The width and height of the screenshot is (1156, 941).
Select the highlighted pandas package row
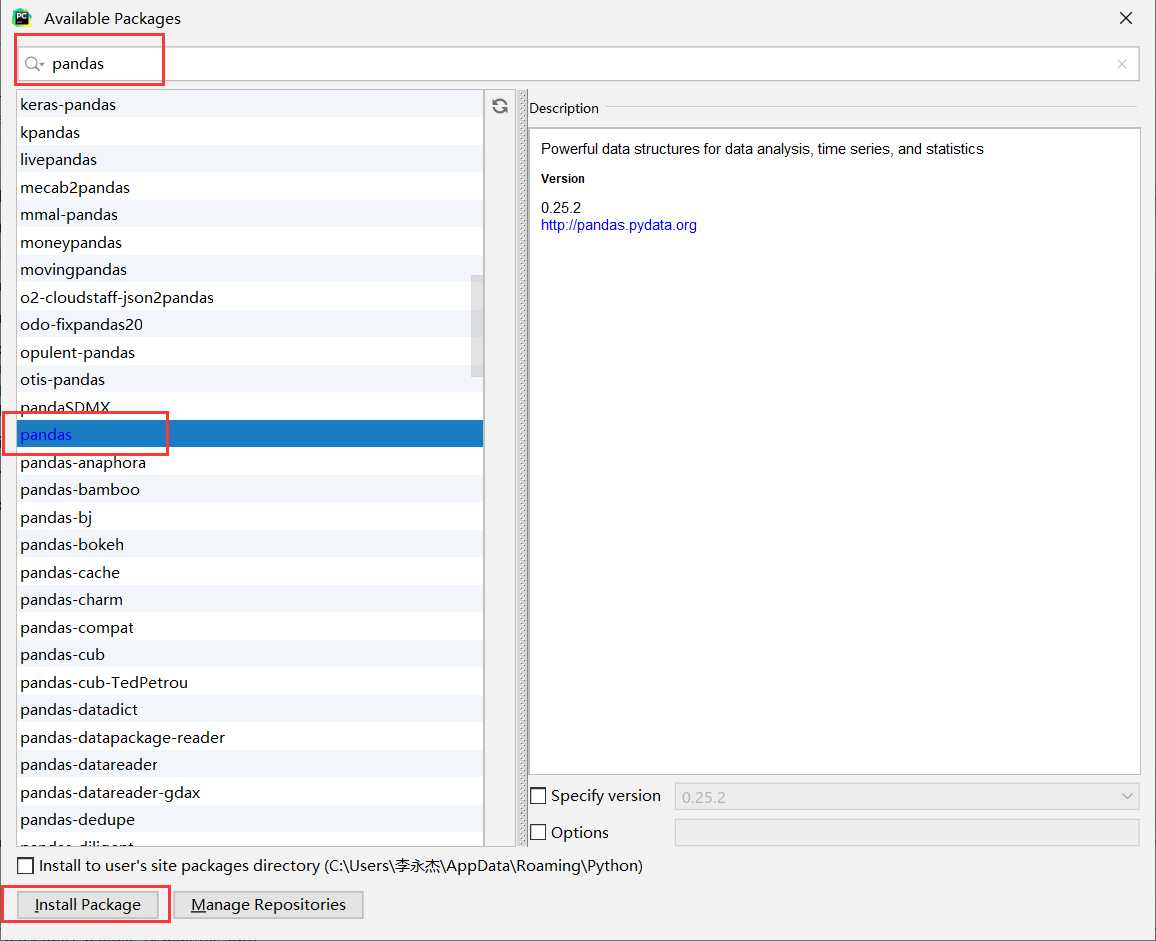(x=250, y=434)
